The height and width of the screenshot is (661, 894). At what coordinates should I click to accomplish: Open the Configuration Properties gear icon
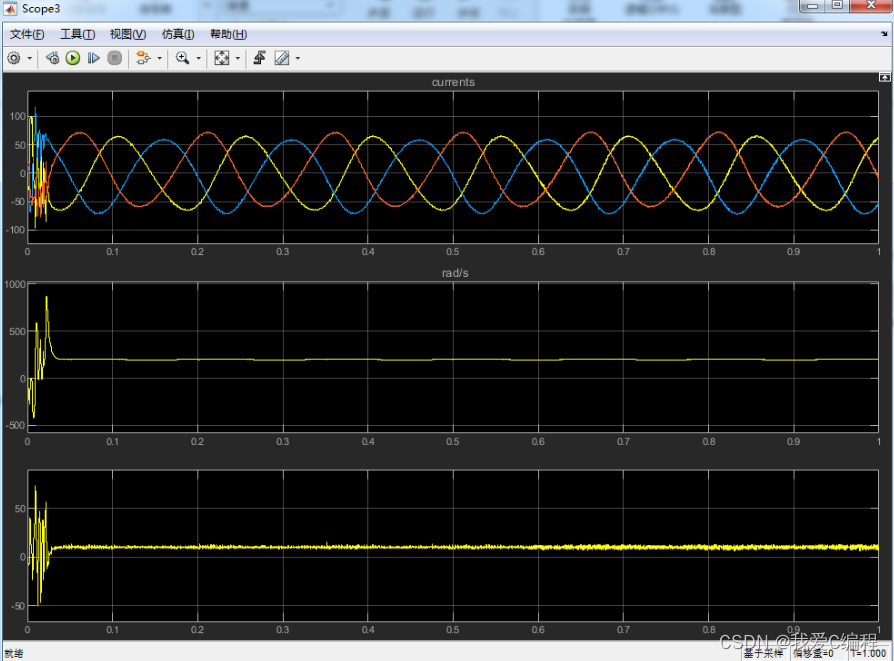14,58
